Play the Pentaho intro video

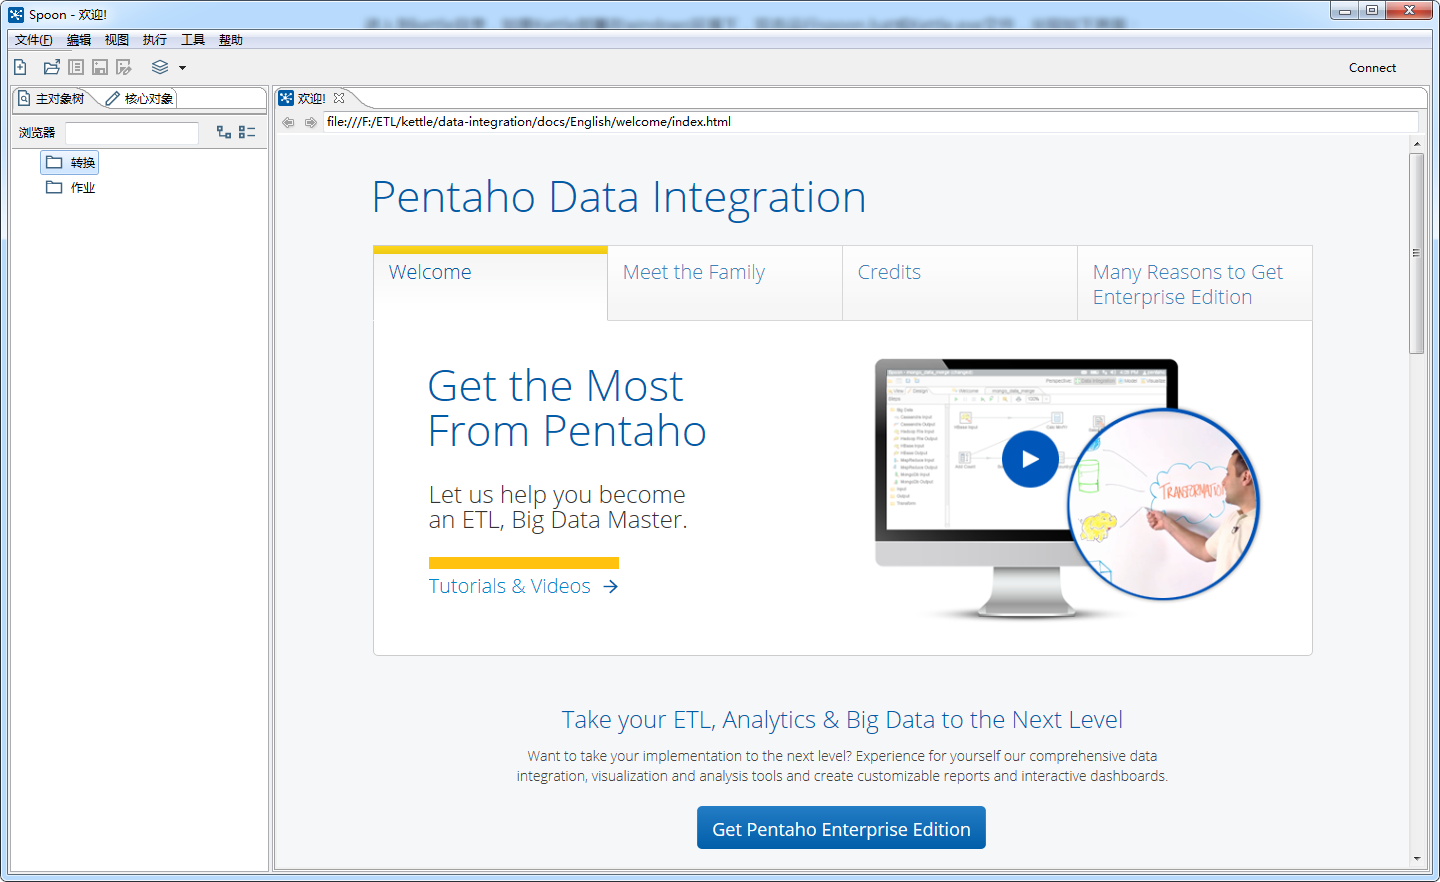tap(1029, 459)
